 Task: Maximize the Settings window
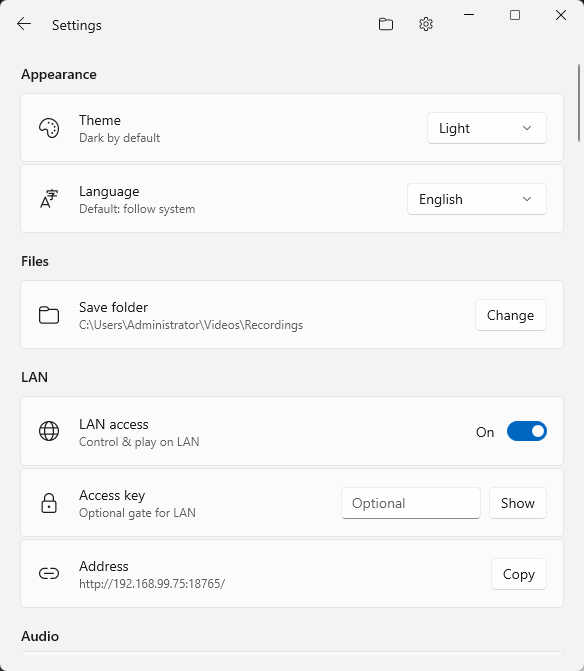(515, 15)
